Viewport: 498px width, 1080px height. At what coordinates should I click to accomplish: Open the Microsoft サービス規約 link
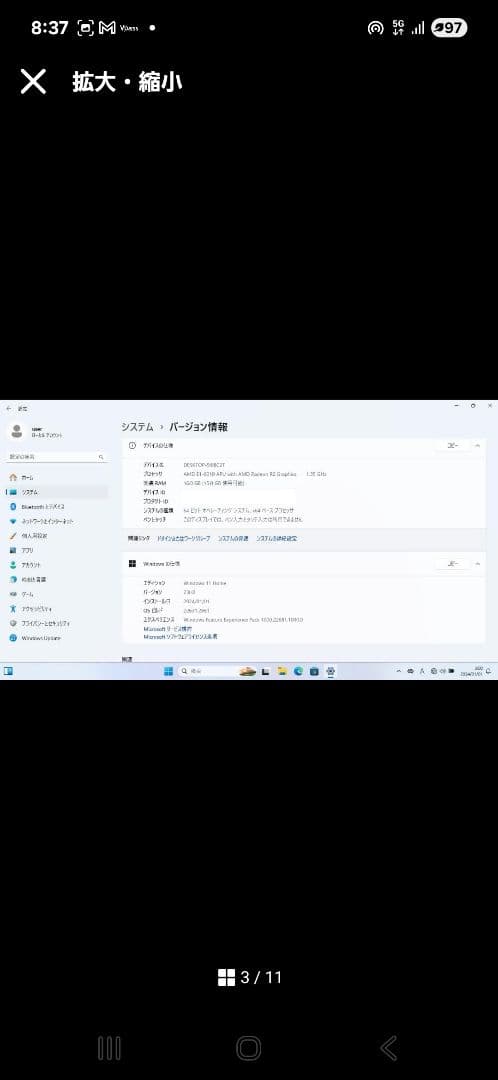pos(167,630)
